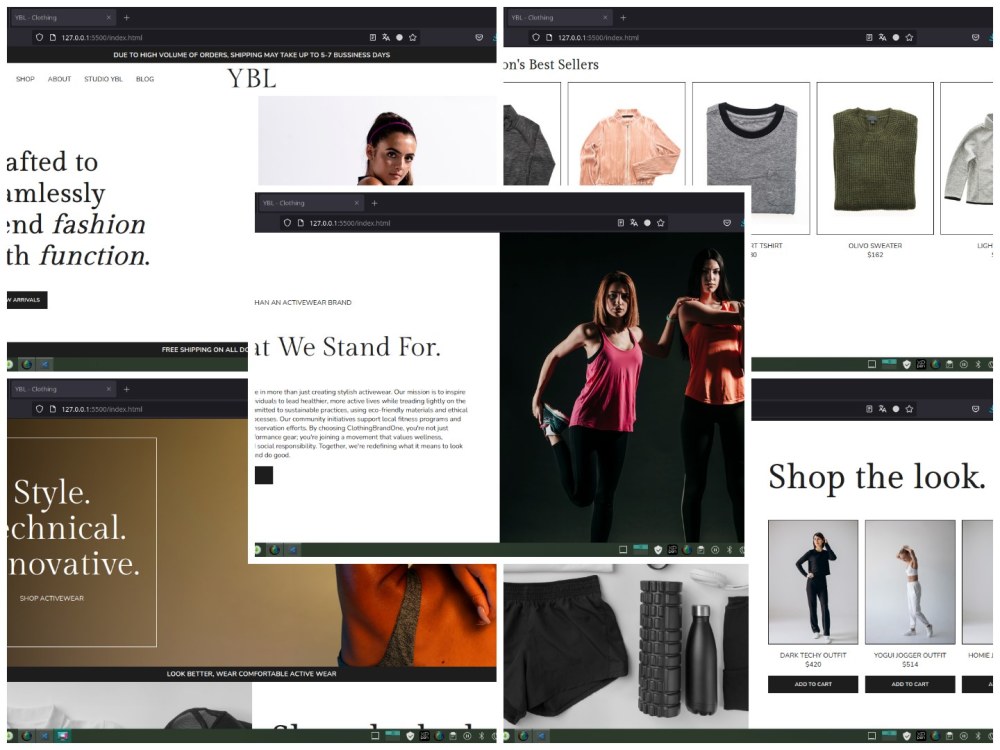Click the YBL logo in header
Image resolution: width=1000 pixels, height=750 pixels.
(252, 78)
